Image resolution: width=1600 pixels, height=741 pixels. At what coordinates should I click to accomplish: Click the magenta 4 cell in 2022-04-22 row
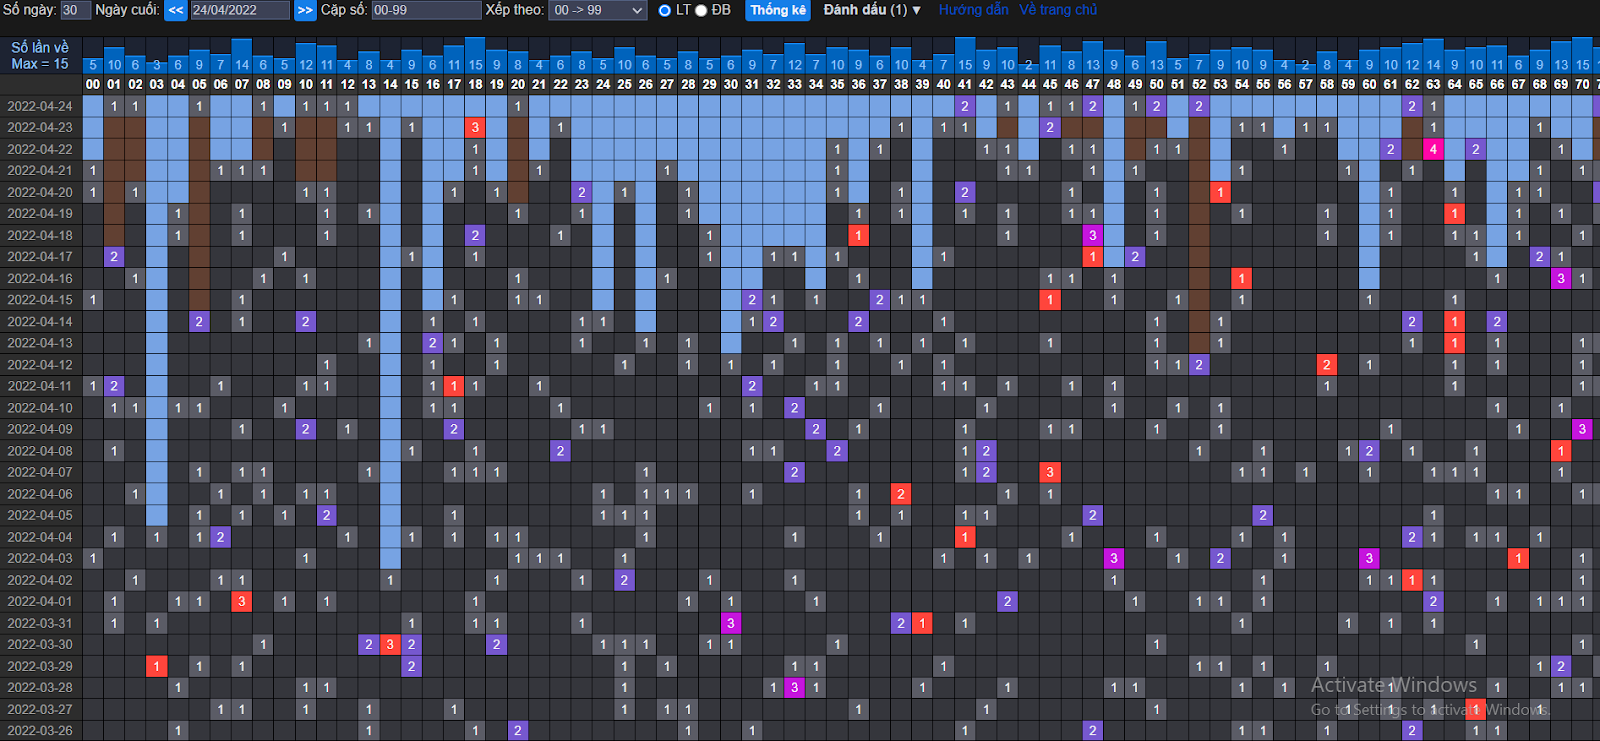[x=1433, y=149]
